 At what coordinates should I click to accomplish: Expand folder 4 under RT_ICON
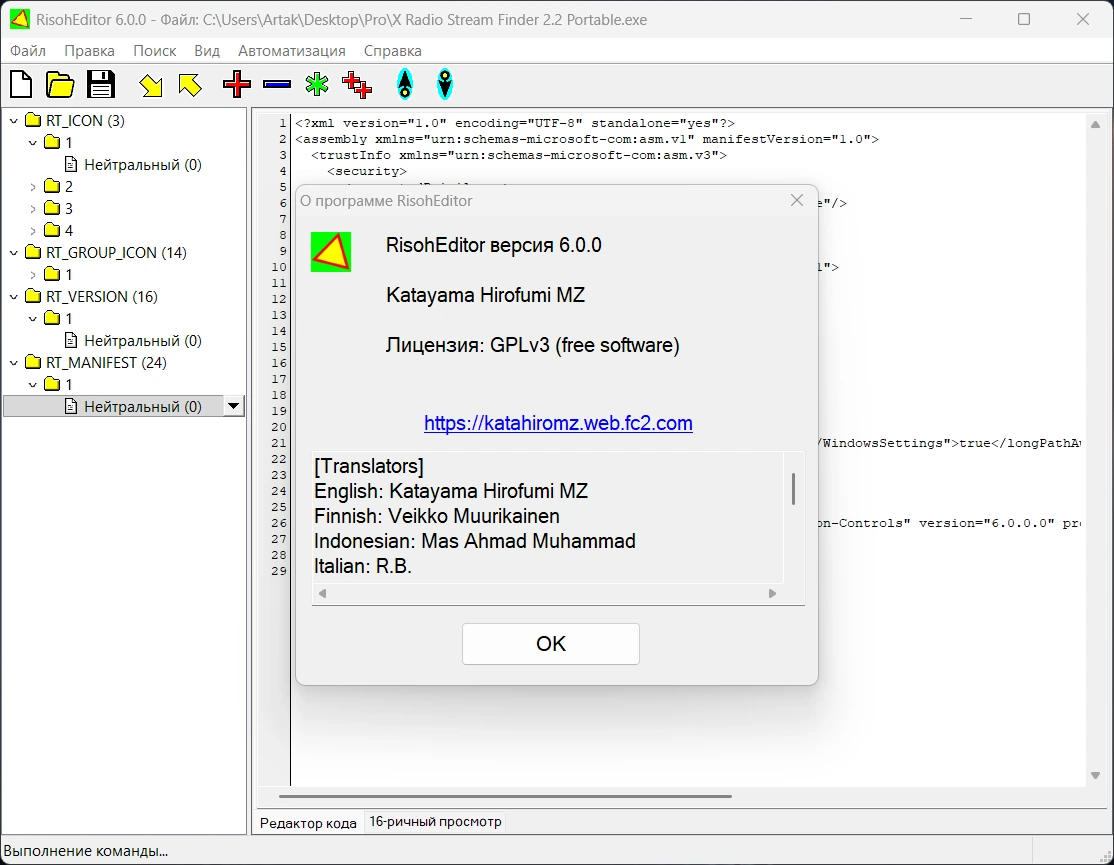tap(33, 231)
